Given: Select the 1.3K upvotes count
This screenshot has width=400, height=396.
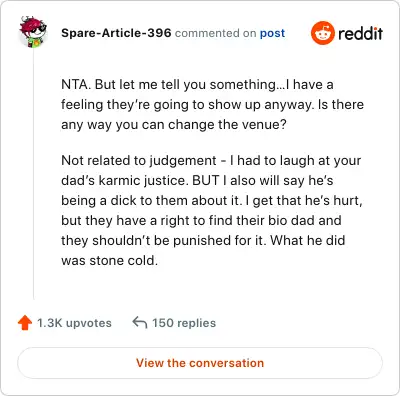Looking at the screenshot, I should click(74, 323).
